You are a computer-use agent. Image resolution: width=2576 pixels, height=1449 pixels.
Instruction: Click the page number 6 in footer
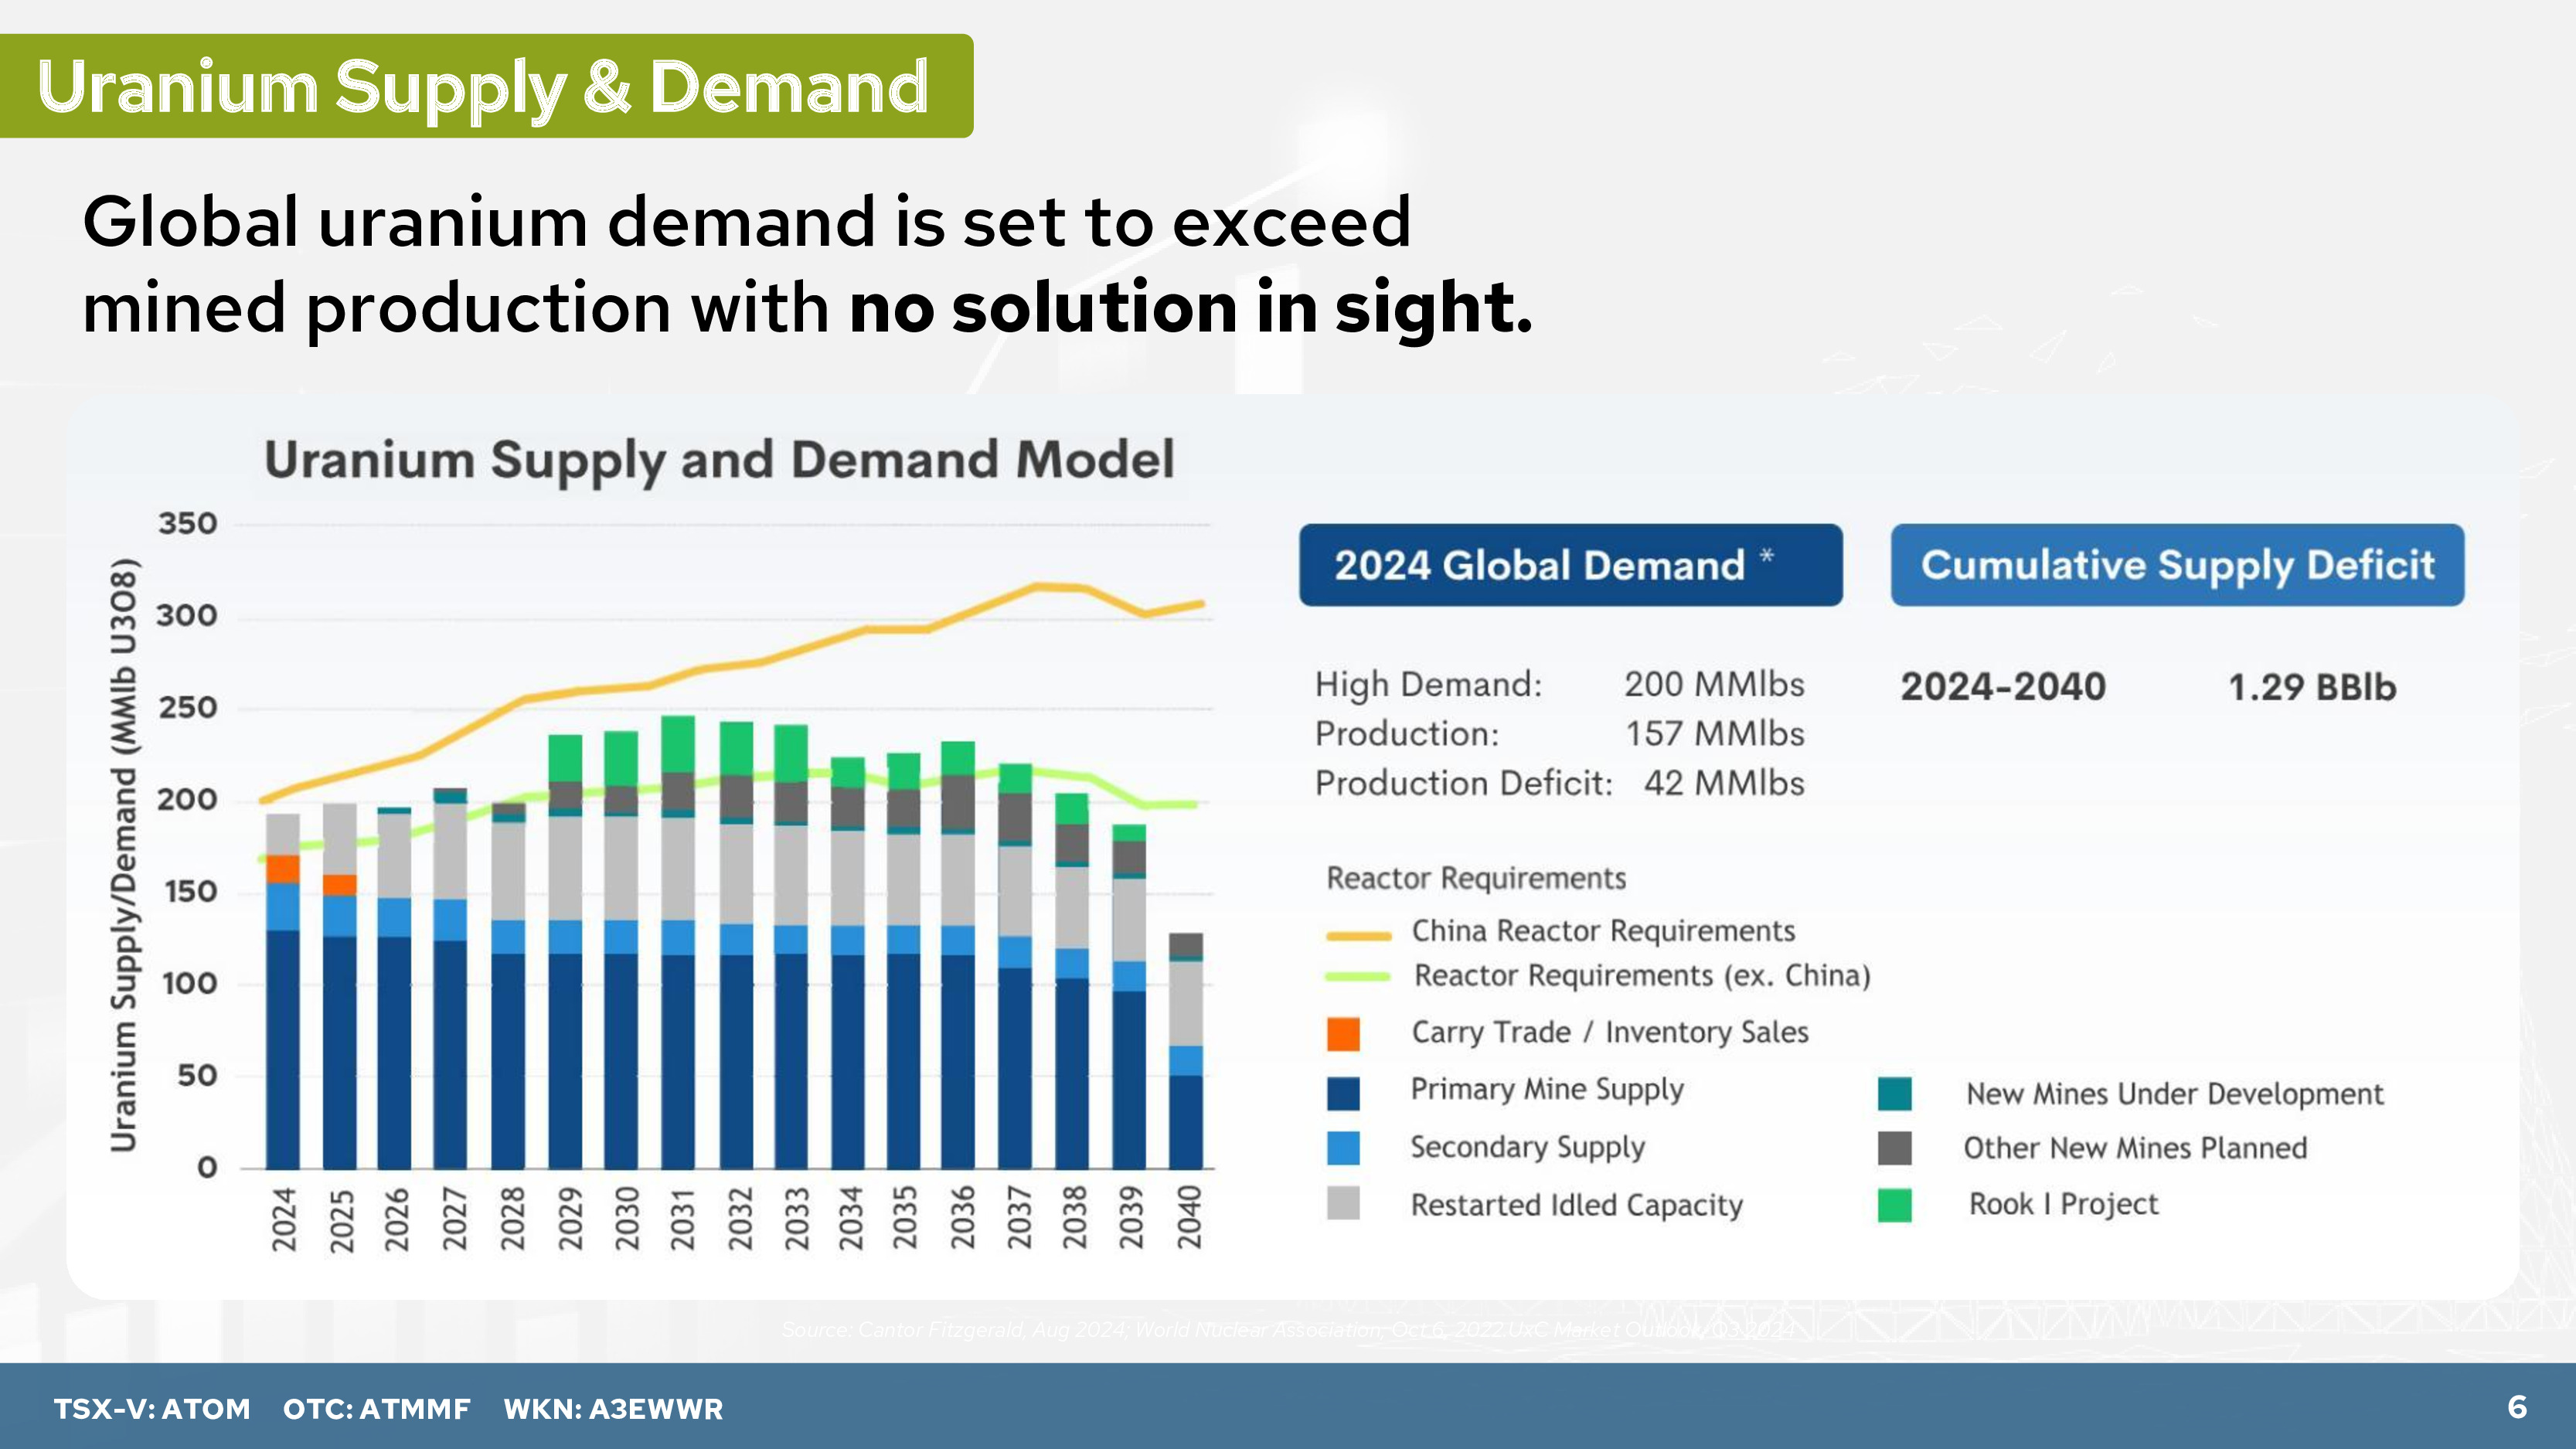2517,1407
